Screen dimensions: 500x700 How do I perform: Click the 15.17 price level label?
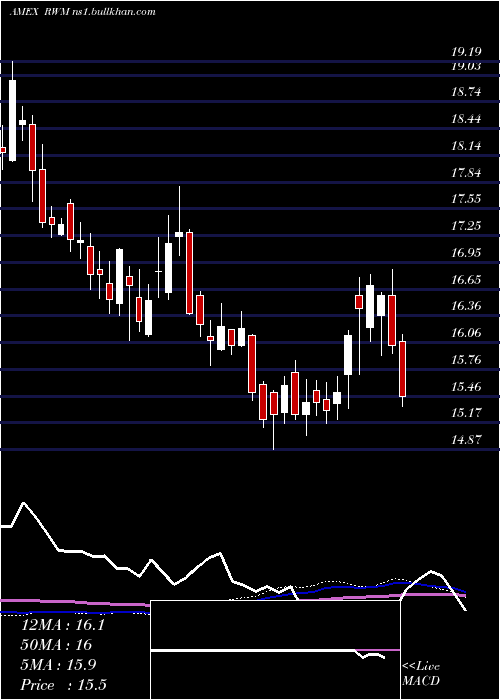point(466,413)
